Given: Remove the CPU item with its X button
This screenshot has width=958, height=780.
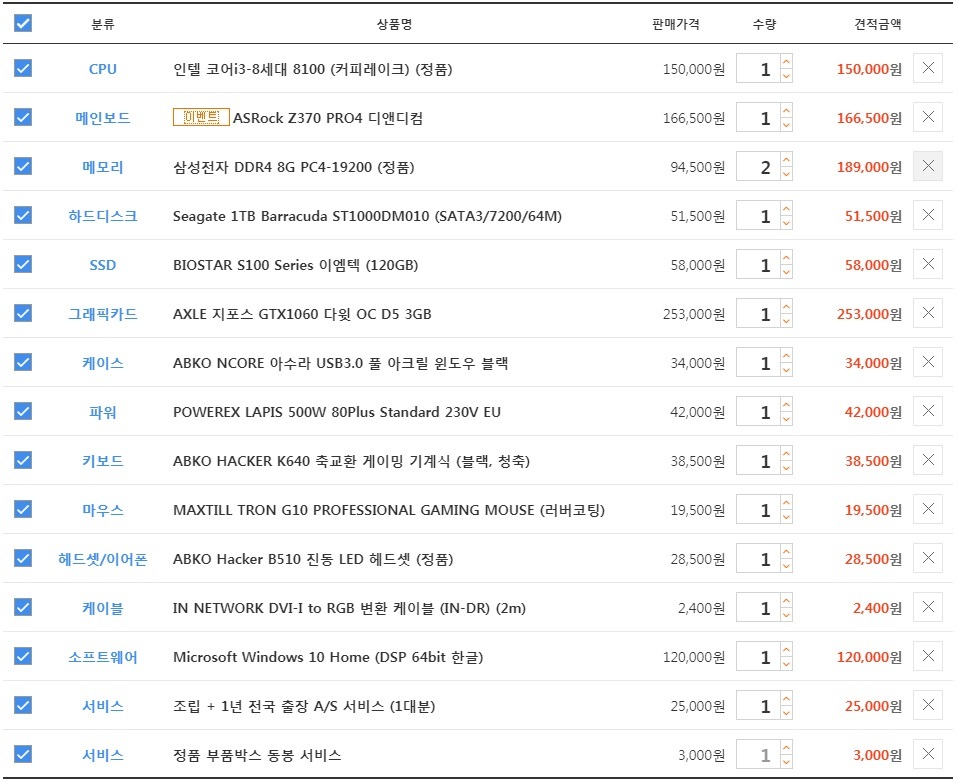Looking at the screenshot, I should point(927,68).
